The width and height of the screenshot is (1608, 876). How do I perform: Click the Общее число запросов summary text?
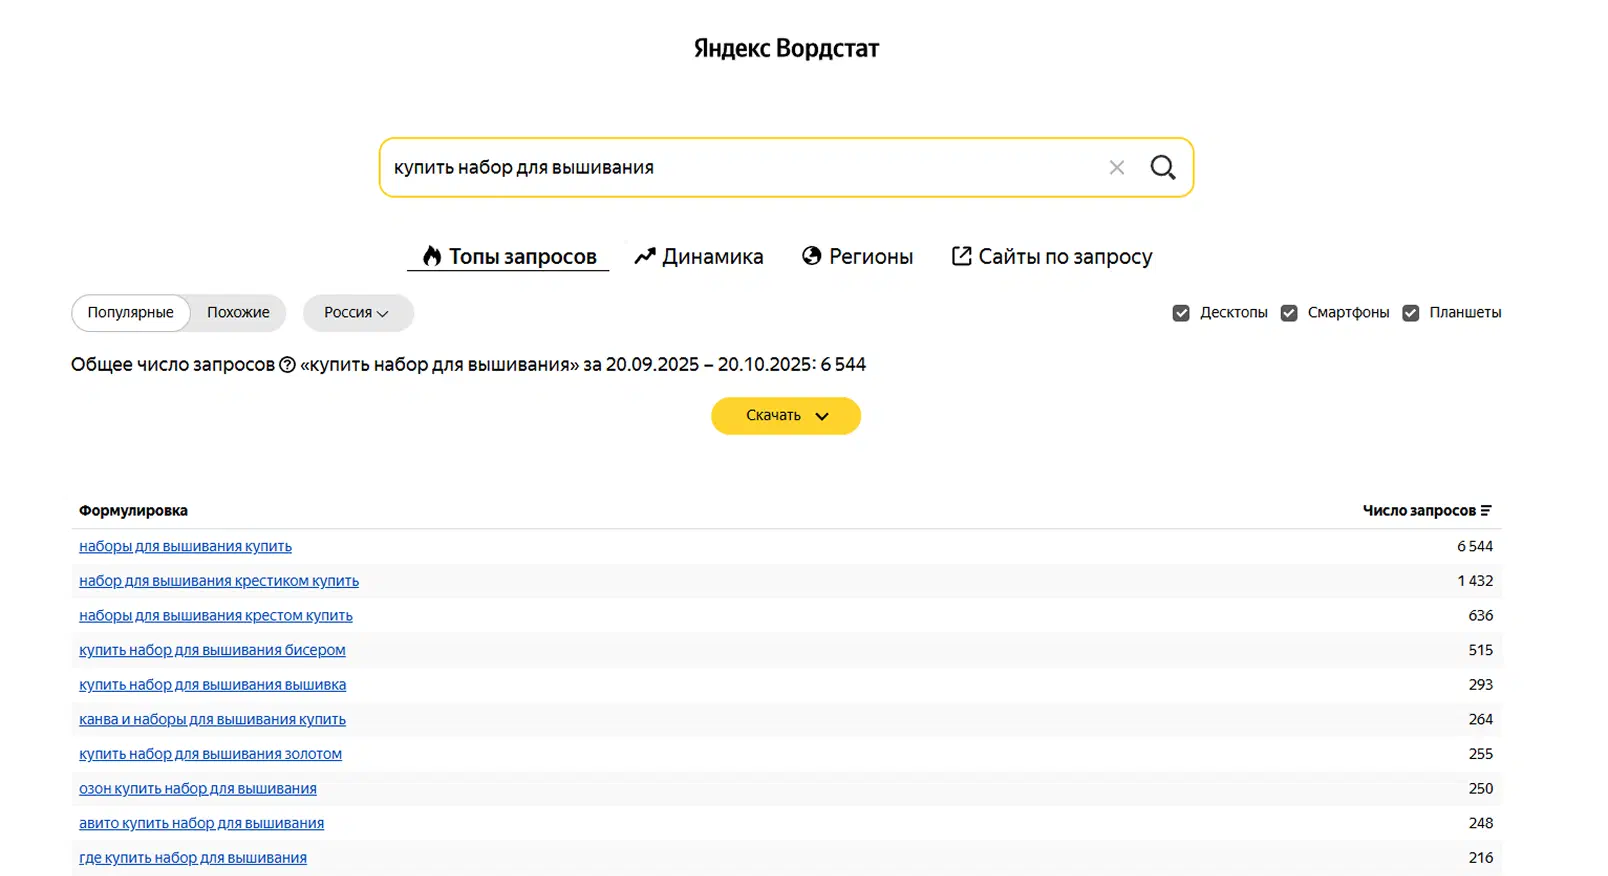468,365
